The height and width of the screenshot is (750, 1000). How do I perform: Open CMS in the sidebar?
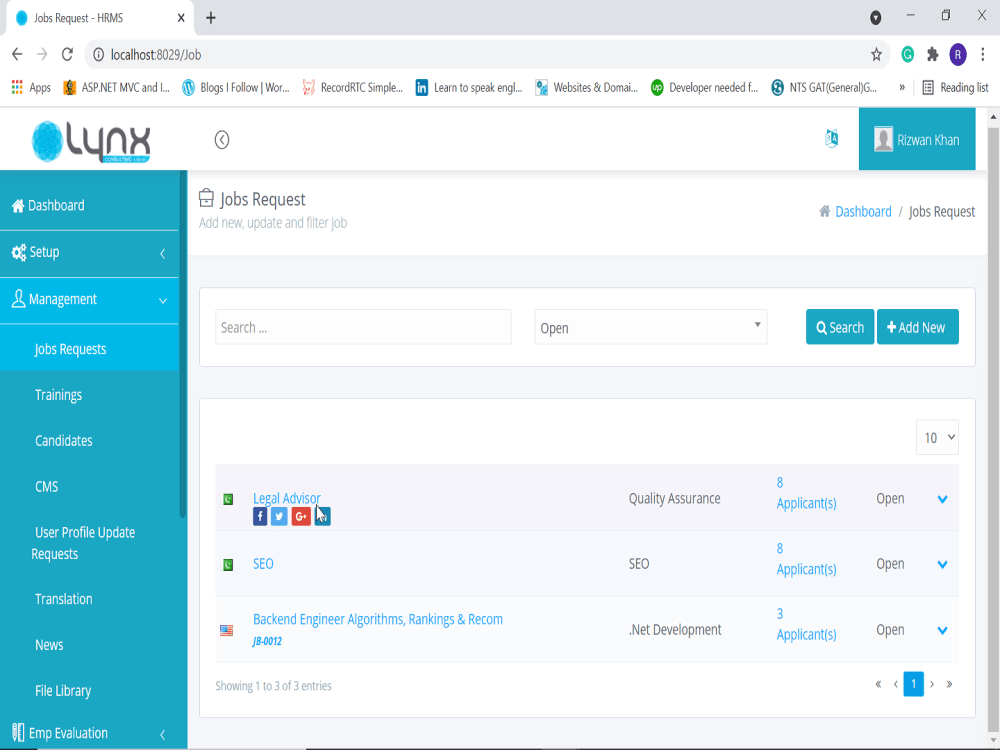47,487
